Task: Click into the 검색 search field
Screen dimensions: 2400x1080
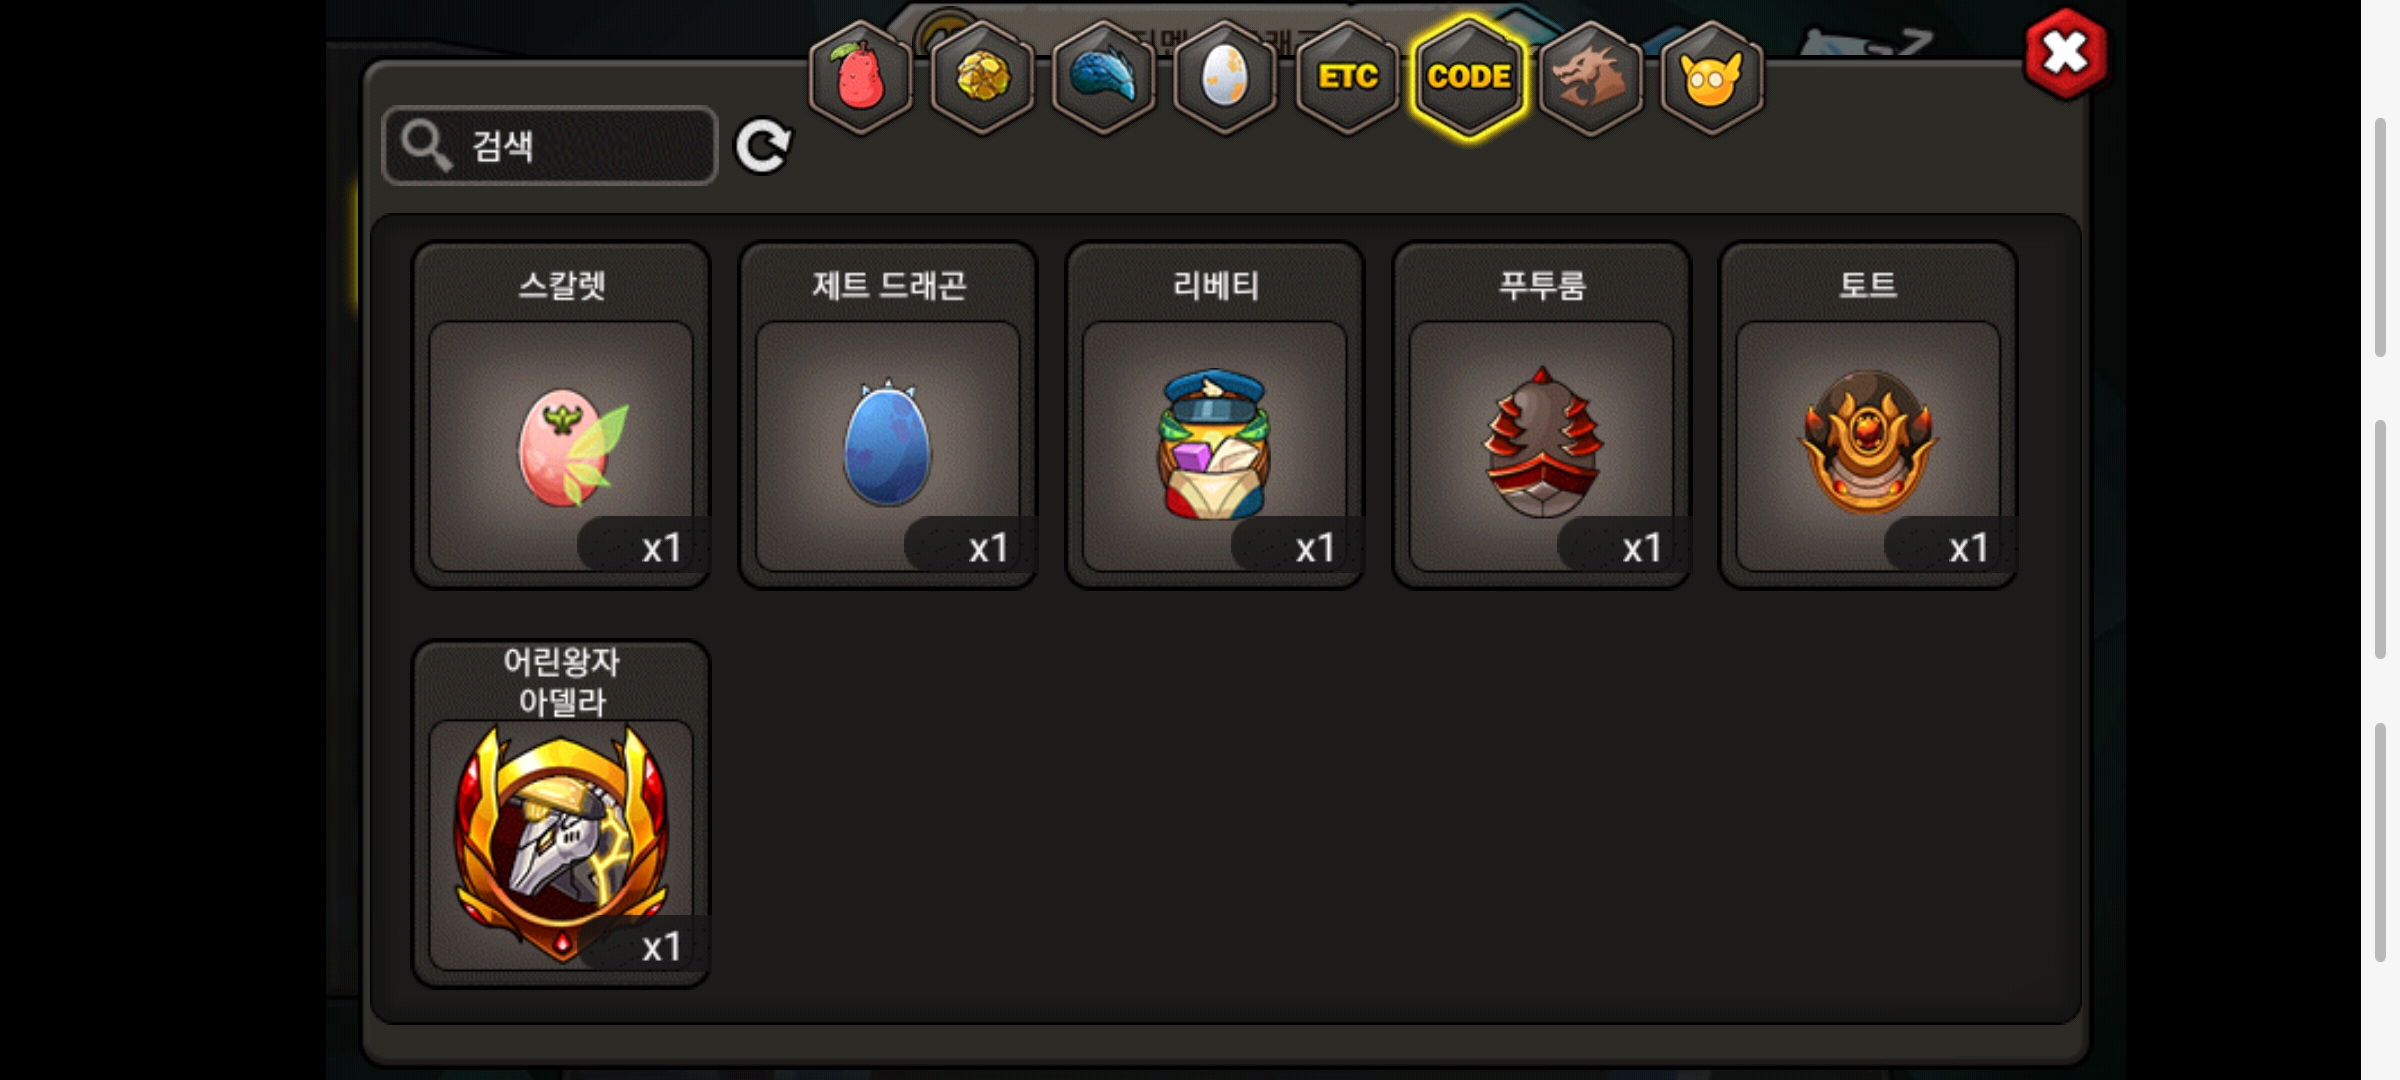Action: 550,146
